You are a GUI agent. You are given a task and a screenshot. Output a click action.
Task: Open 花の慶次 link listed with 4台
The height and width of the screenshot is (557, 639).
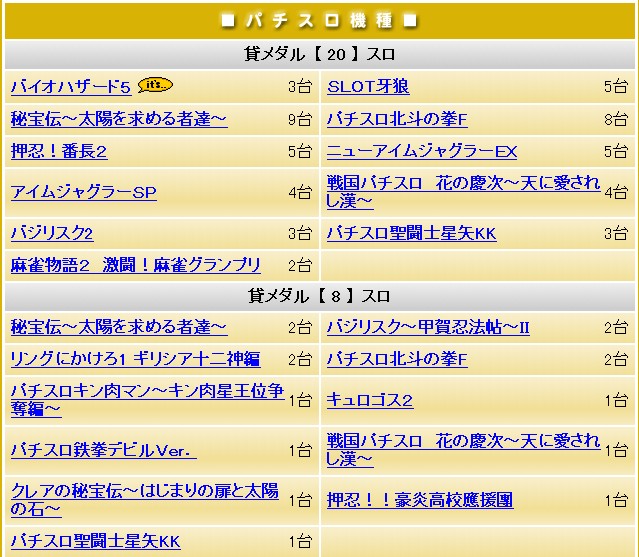tap(463, 192)
